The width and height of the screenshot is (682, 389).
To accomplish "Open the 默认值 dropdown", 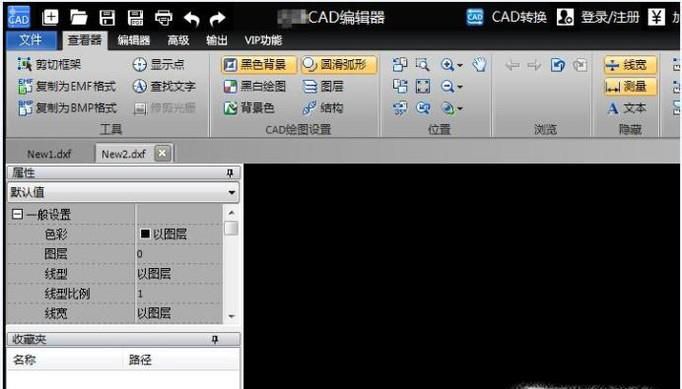I will 231,192.
